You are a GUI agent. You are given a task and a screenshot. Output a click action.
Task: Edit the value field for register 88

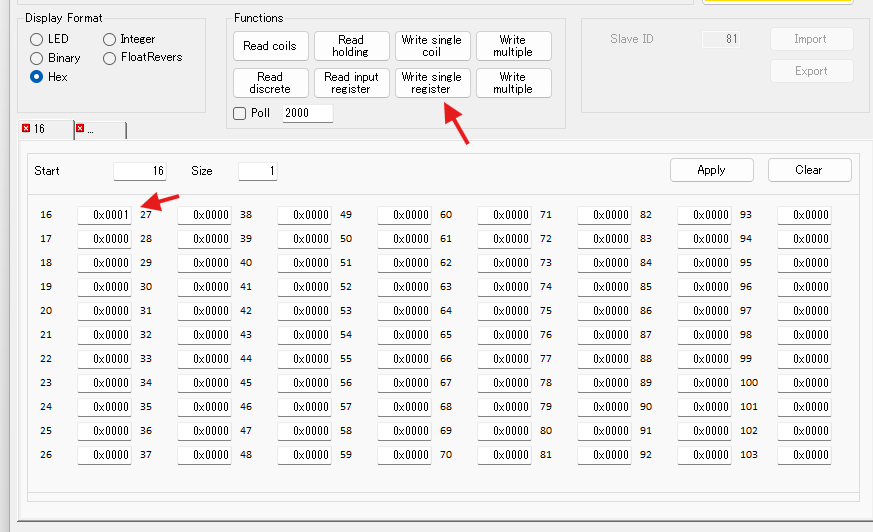[x=704, y=359]
